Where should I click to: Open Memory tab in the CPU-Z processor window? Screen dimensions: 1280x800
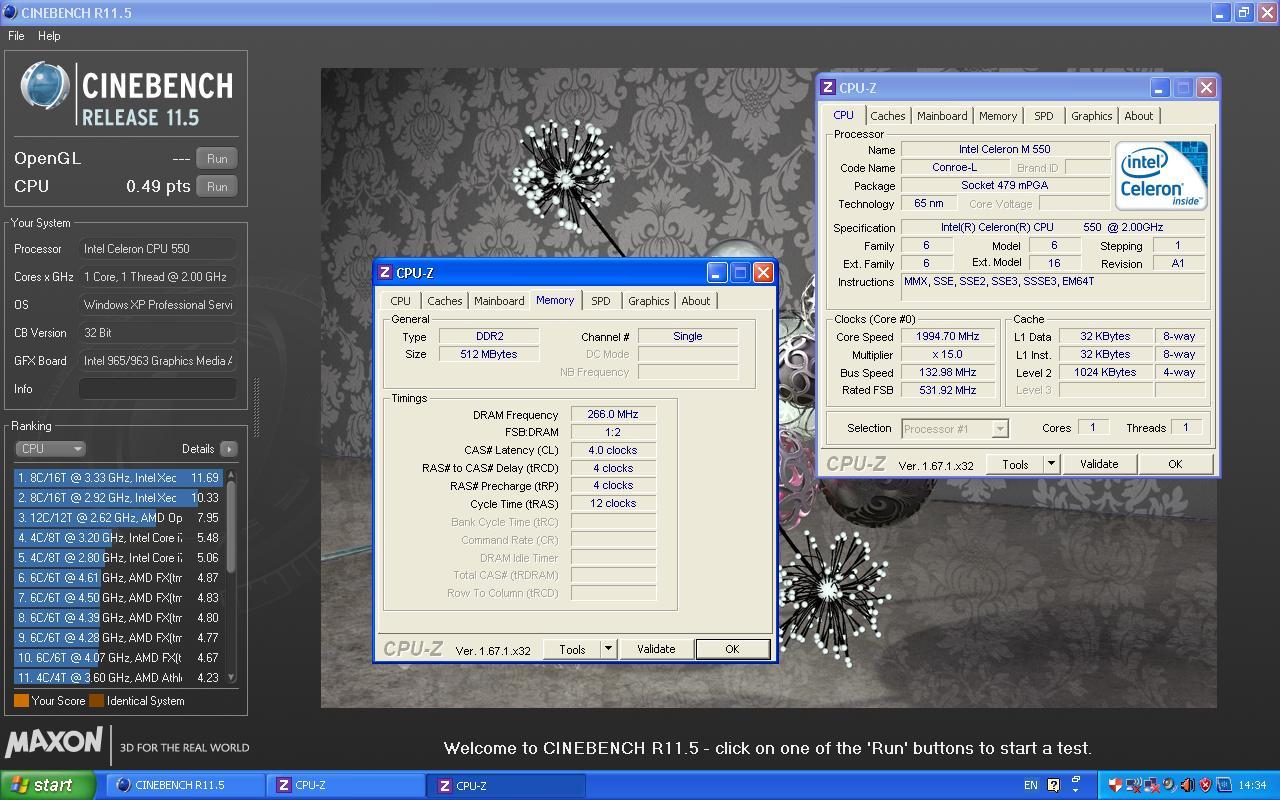coord(998,116)
